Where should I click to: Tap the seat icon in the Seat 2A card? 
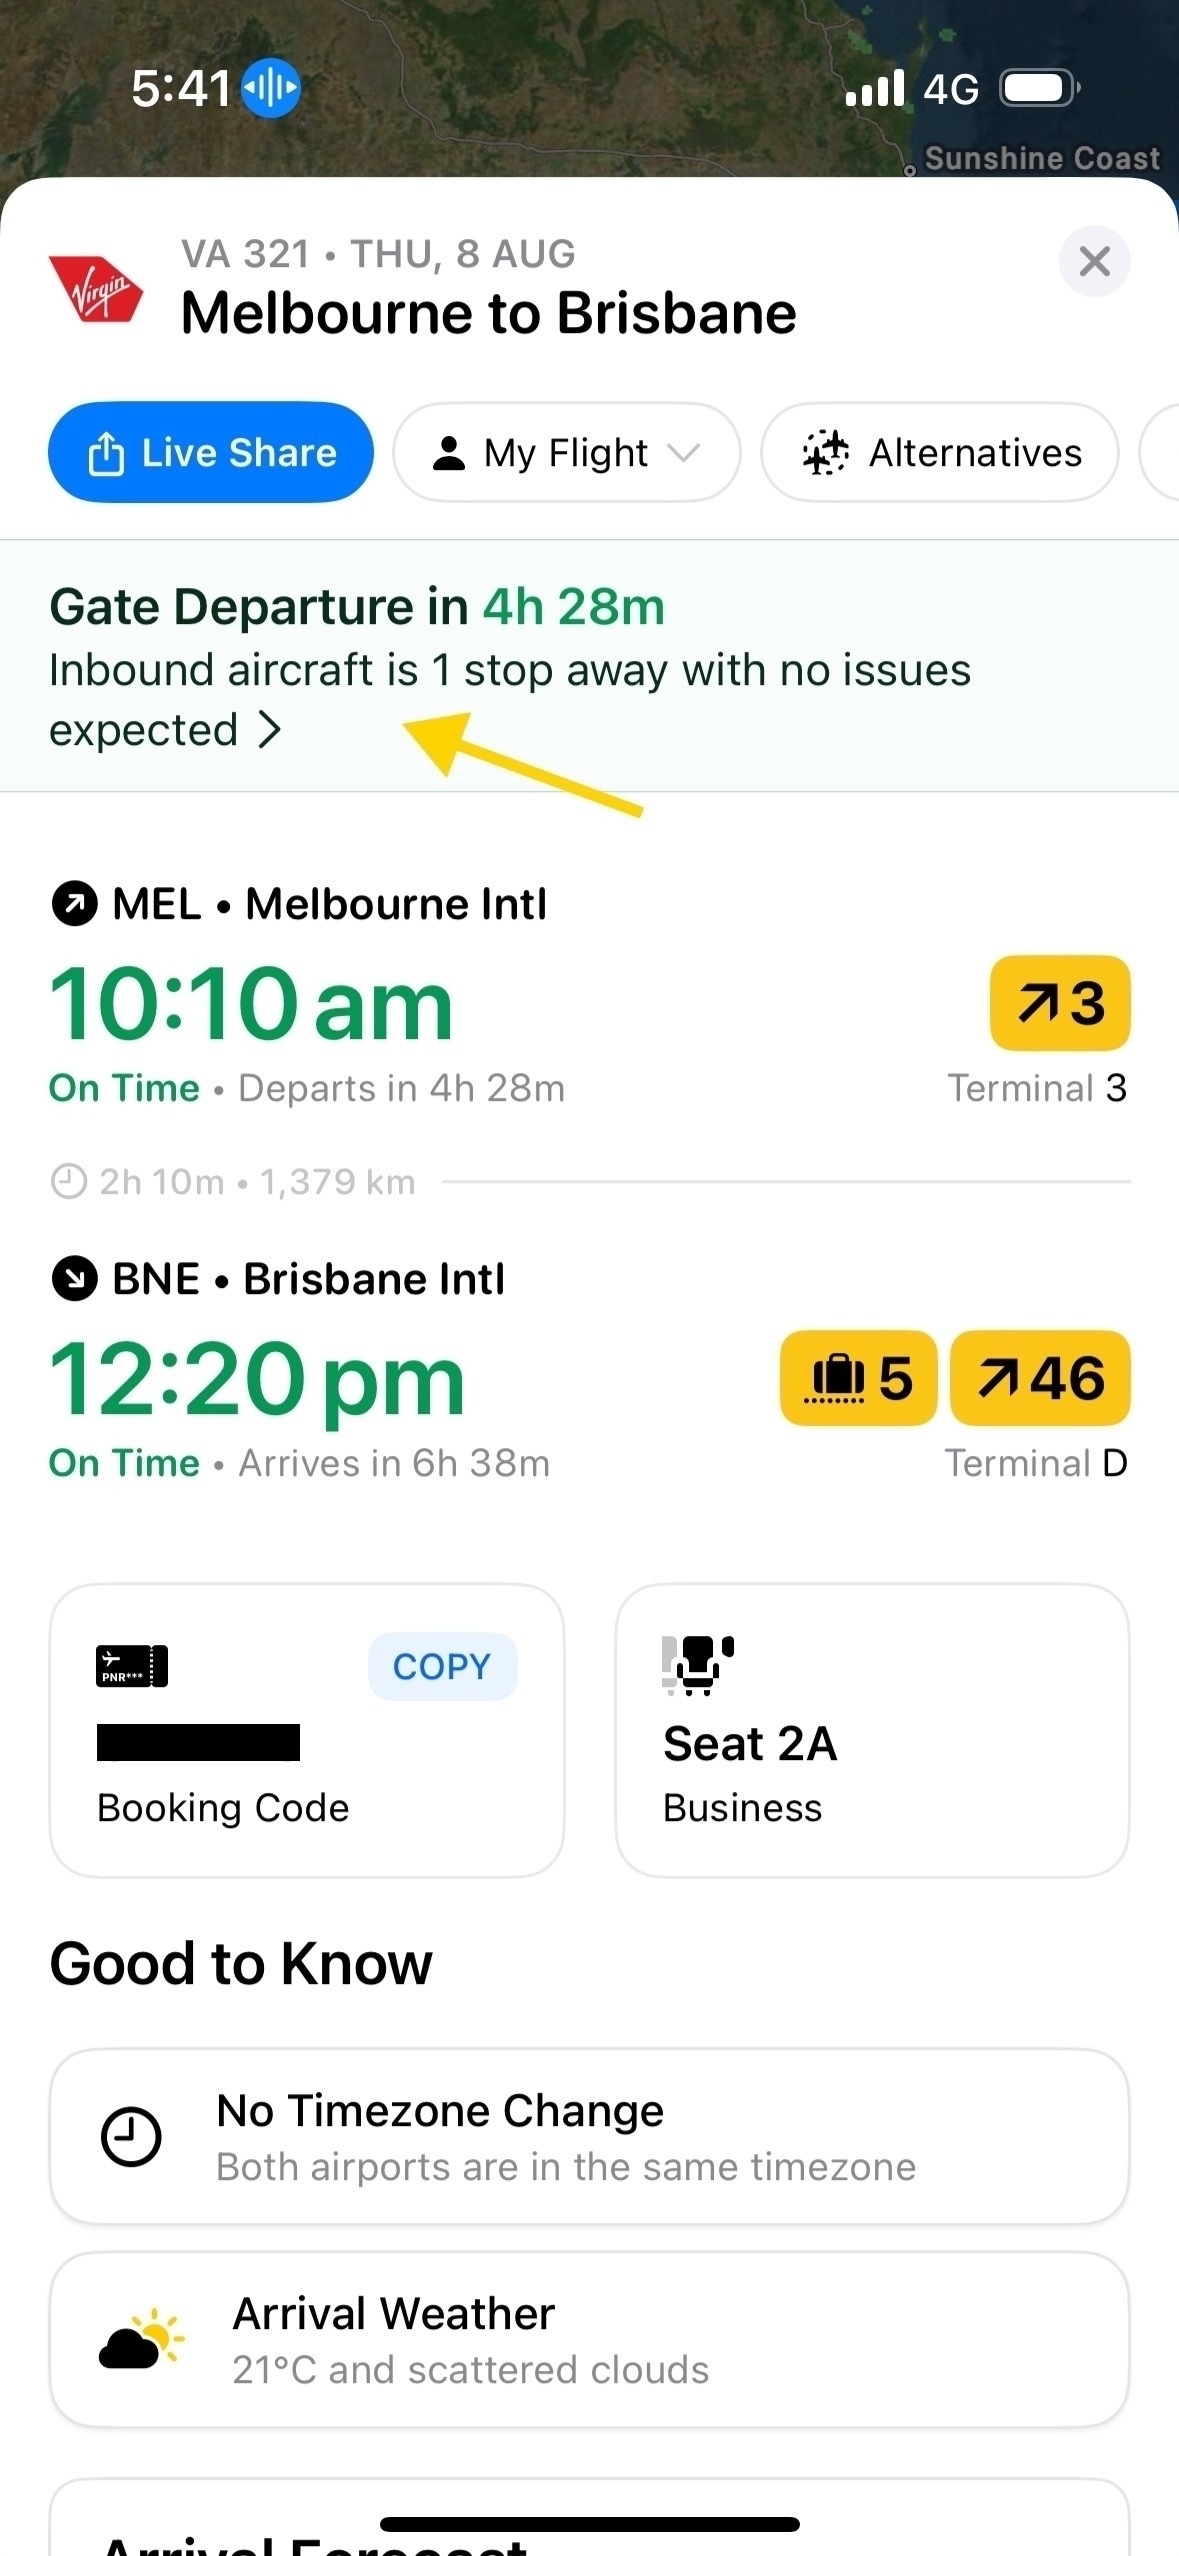(697, 1664)
